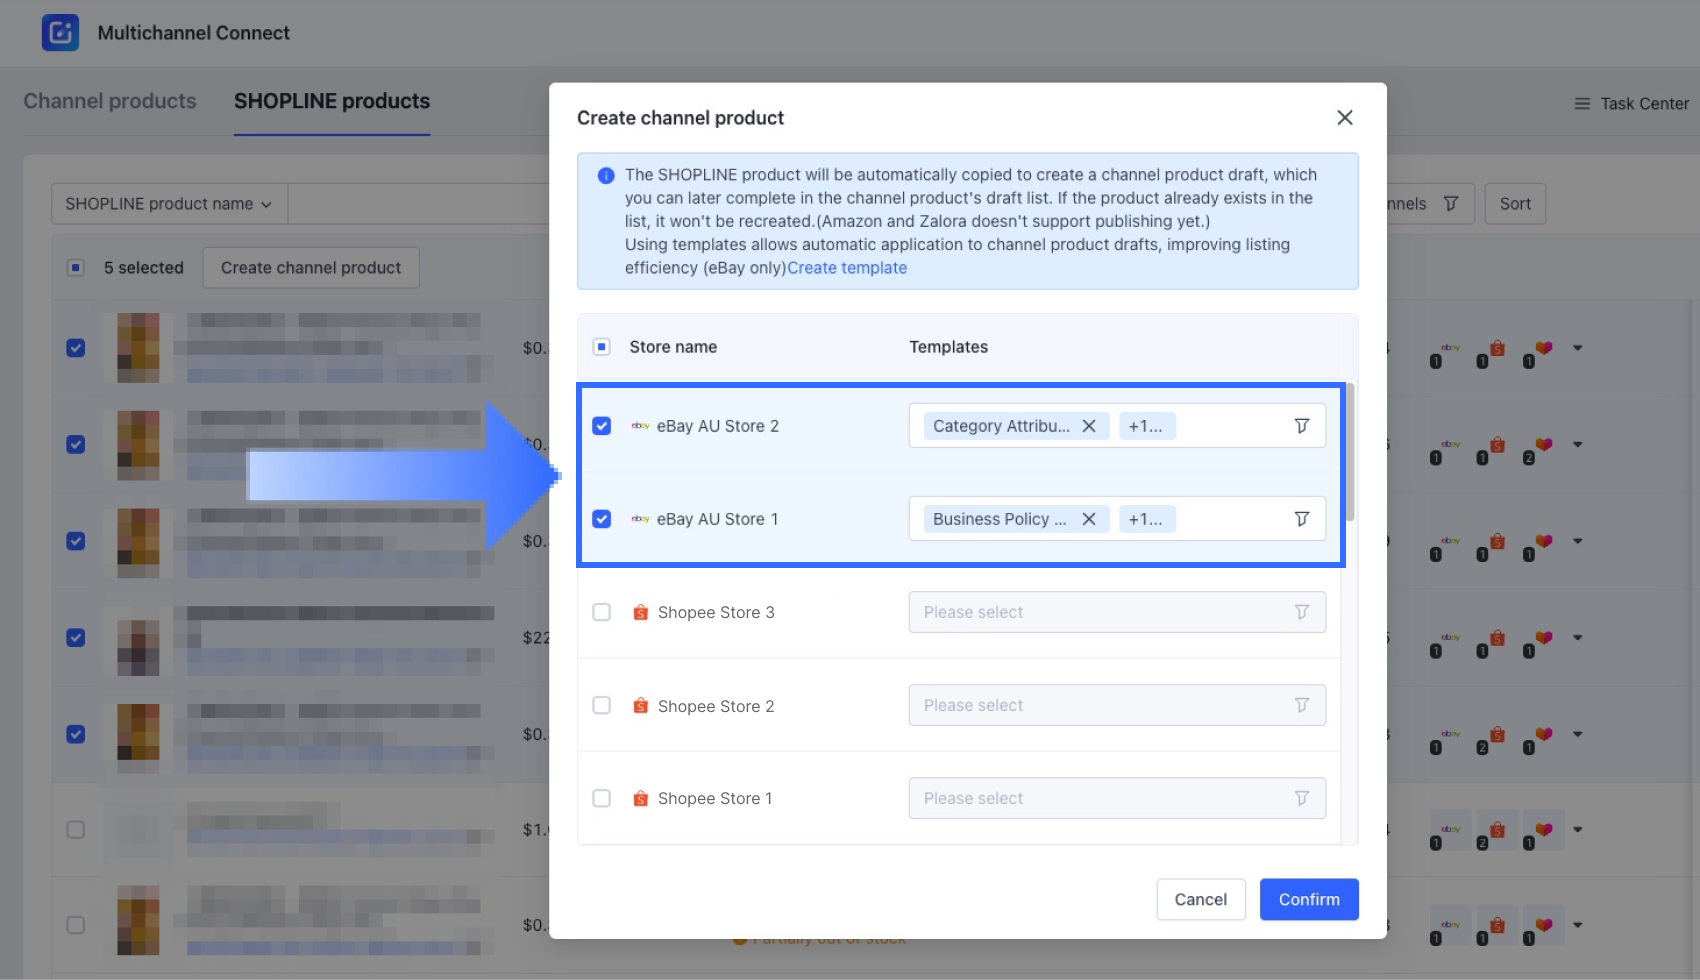Uncheck the eBay AU Store 2 checkbox
The image size is (1700, 980).
tap(602, 426)
